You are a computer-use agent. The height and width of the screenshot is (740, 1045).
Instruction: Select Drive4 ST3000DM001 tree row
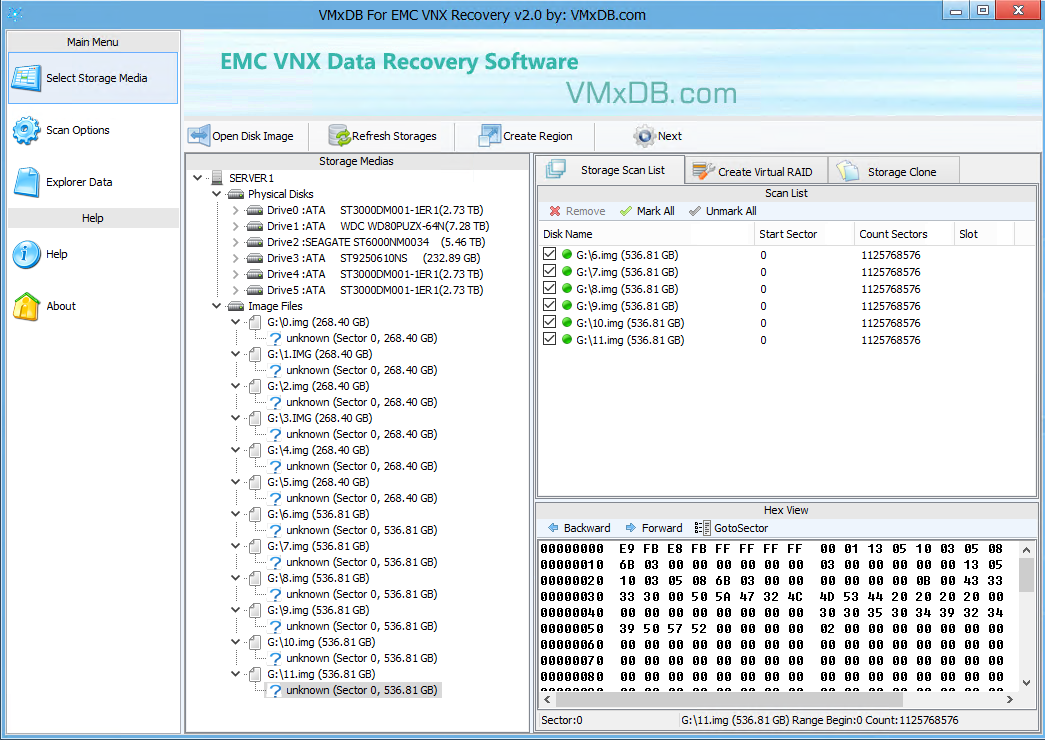[375, 274]
